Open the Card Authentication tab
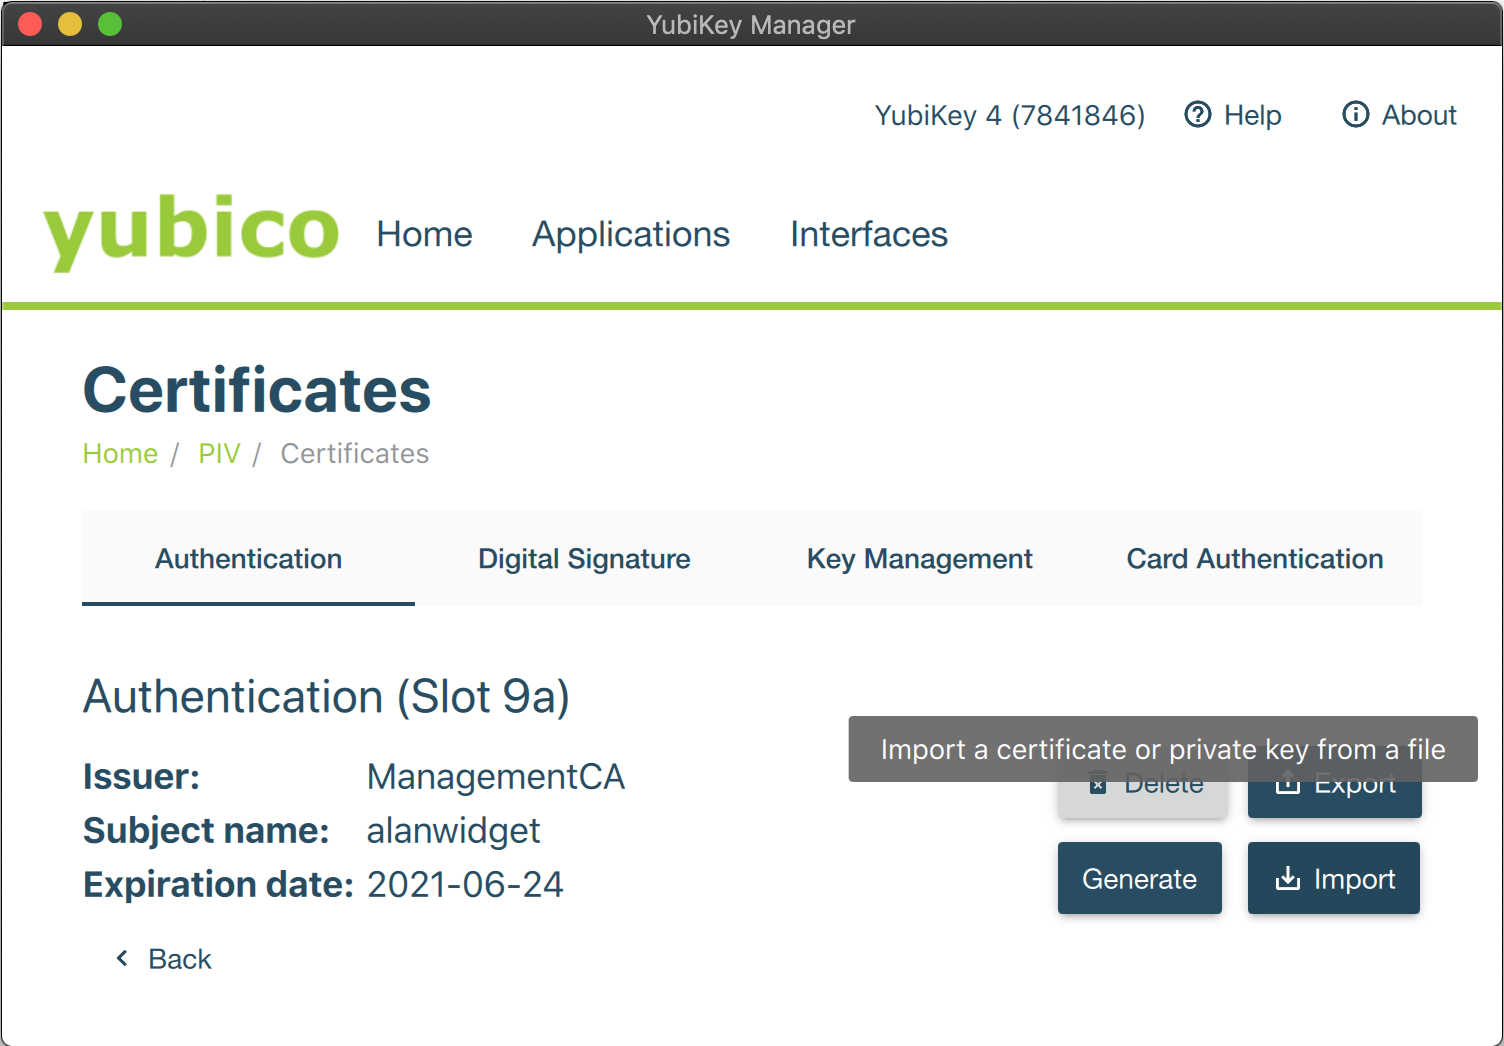Viewport: 1504px width, 1046px height. click(x=1254, y=559)
